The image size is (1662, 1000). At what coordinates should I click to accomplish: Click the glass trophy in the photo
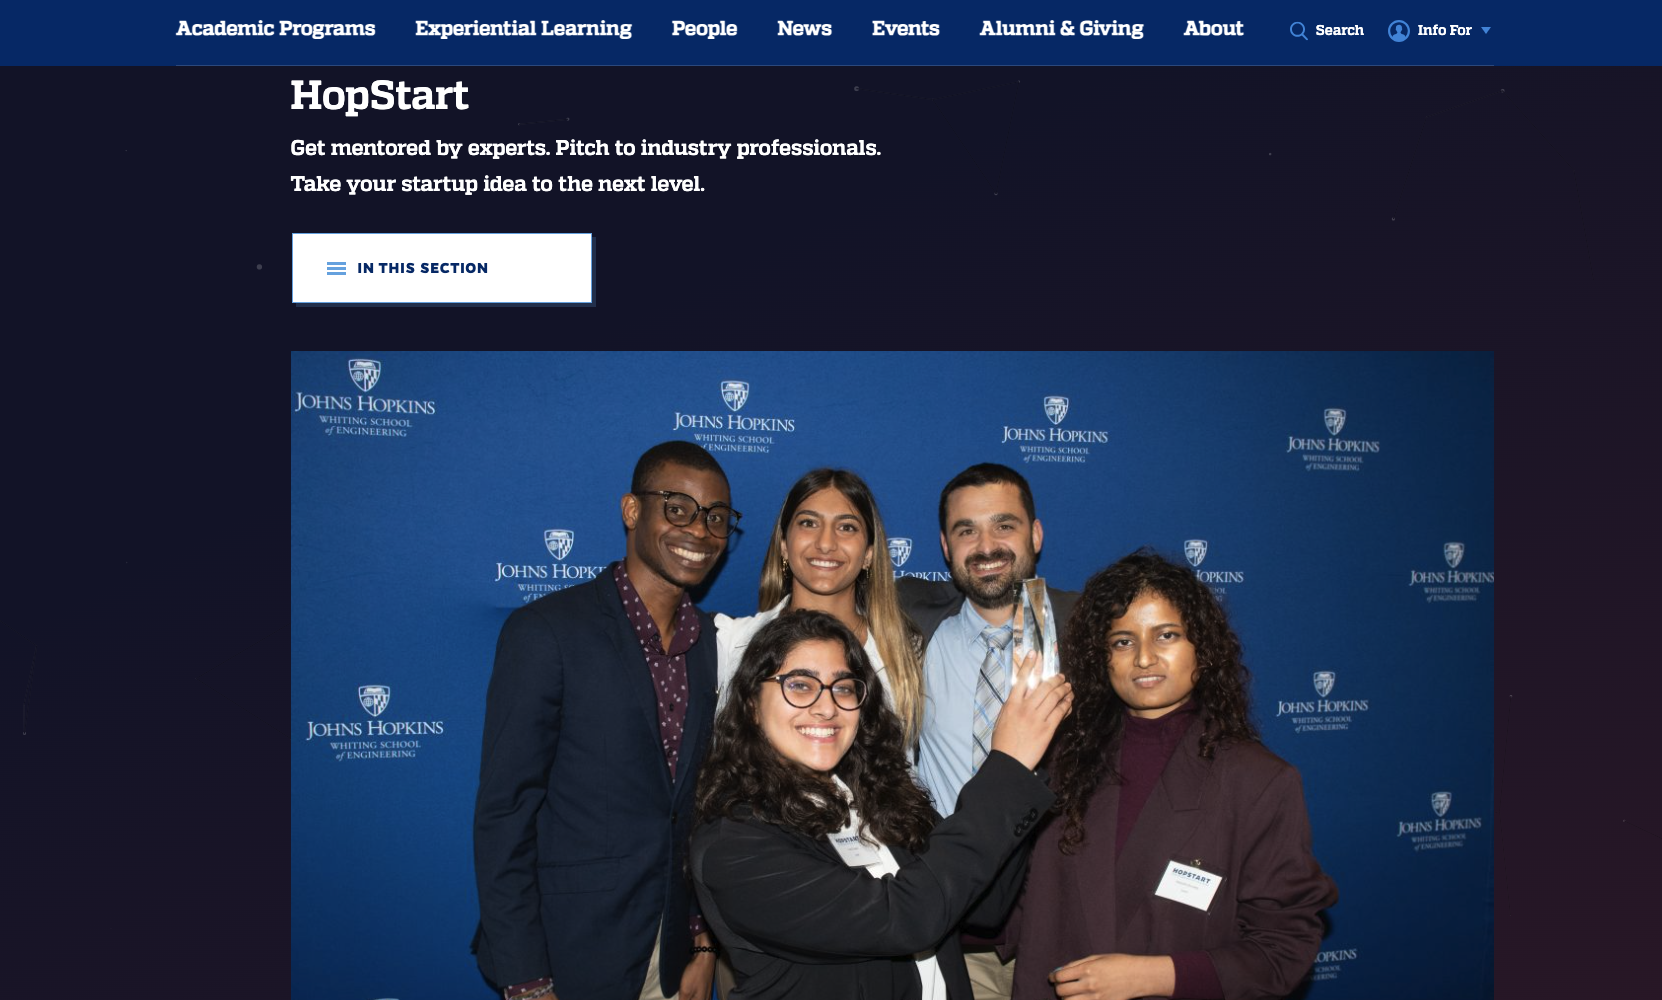(x=1036, y=632)
